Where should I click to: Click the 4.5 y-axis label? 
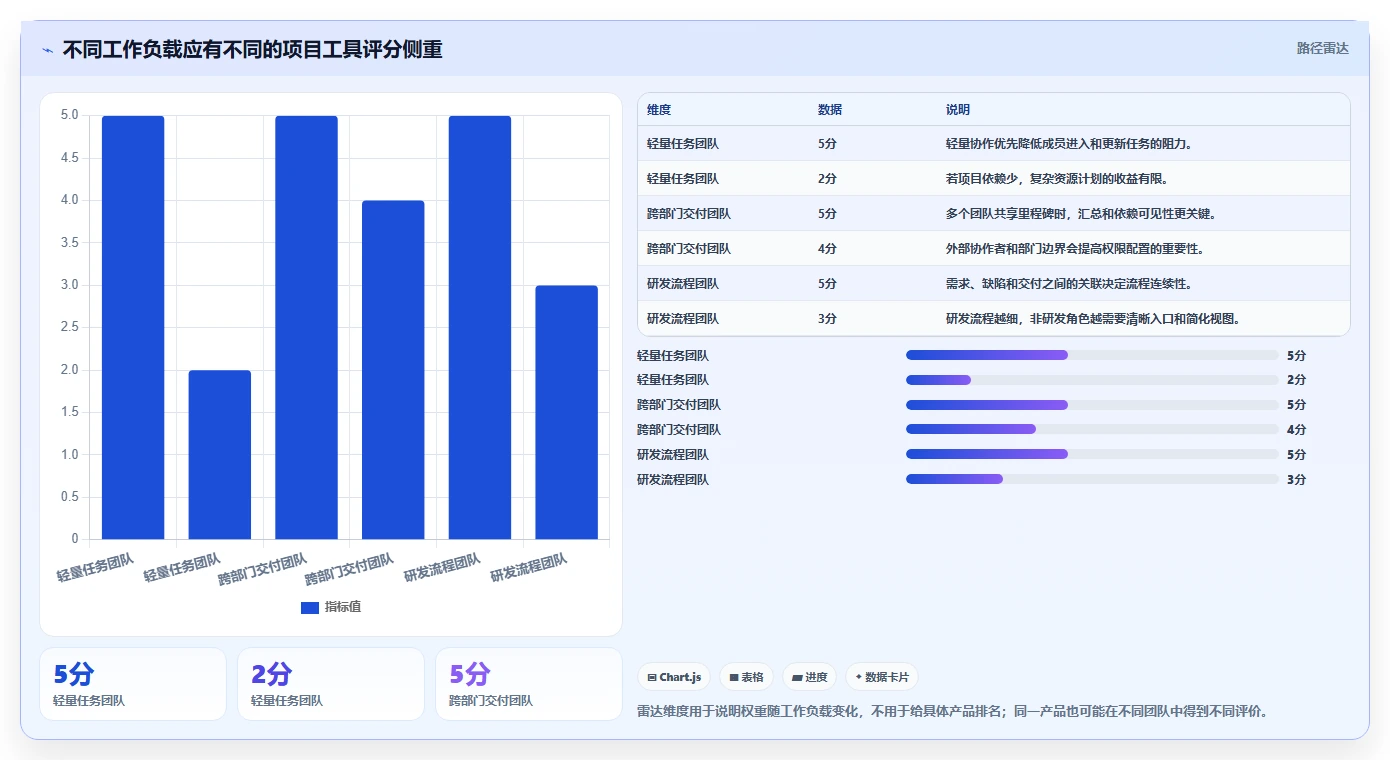pos(69,158)
